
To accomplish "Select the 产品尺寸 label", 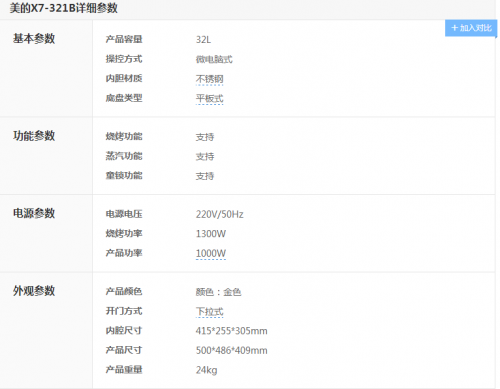I will (124, 350).
